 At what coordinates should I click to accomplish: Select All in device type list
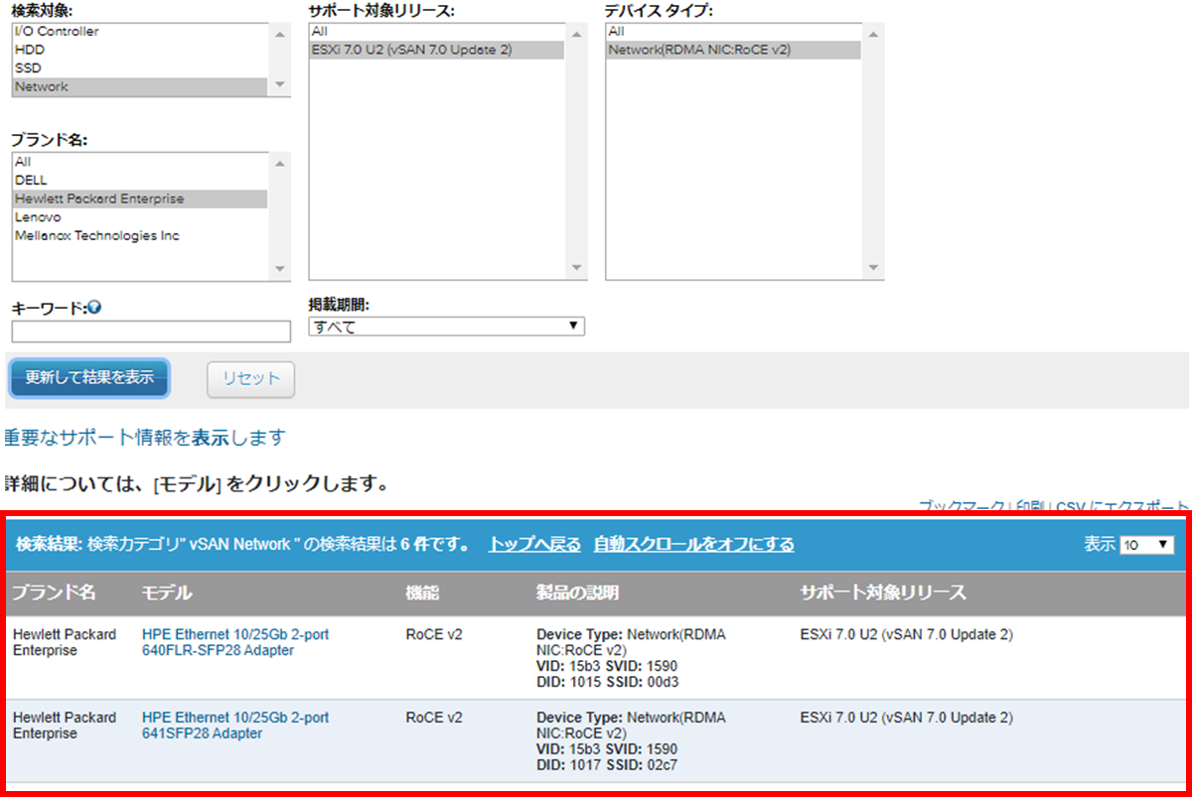pyautogui.click(x=733, y=31)
